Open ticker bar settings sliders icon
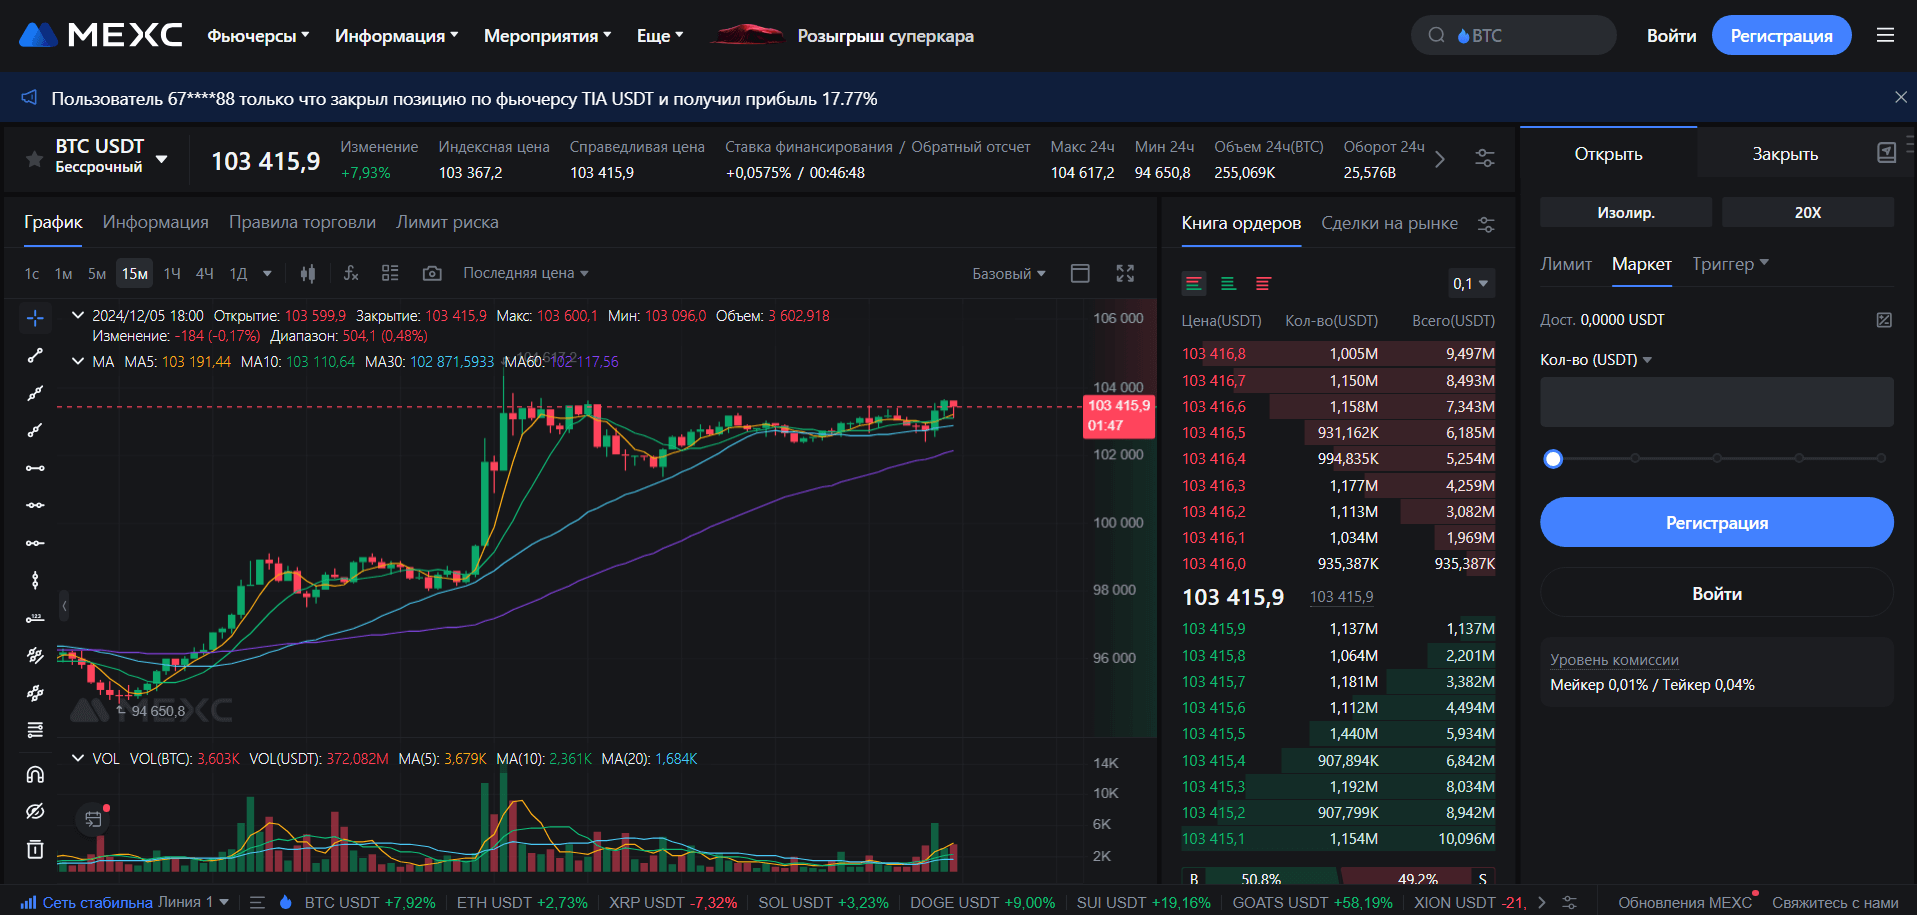The width and height of the screenshot is (1917, 915). pyautogui.click(x=1485, y=158)
